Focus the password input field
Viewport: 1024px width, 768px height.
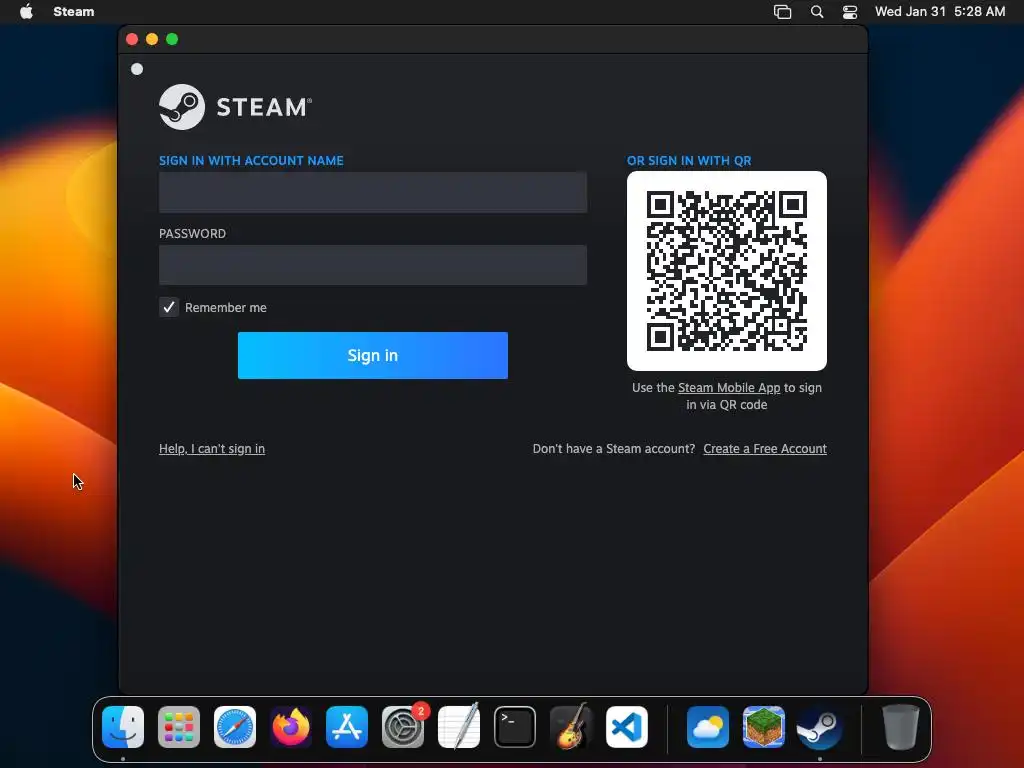tap(373, 264)
